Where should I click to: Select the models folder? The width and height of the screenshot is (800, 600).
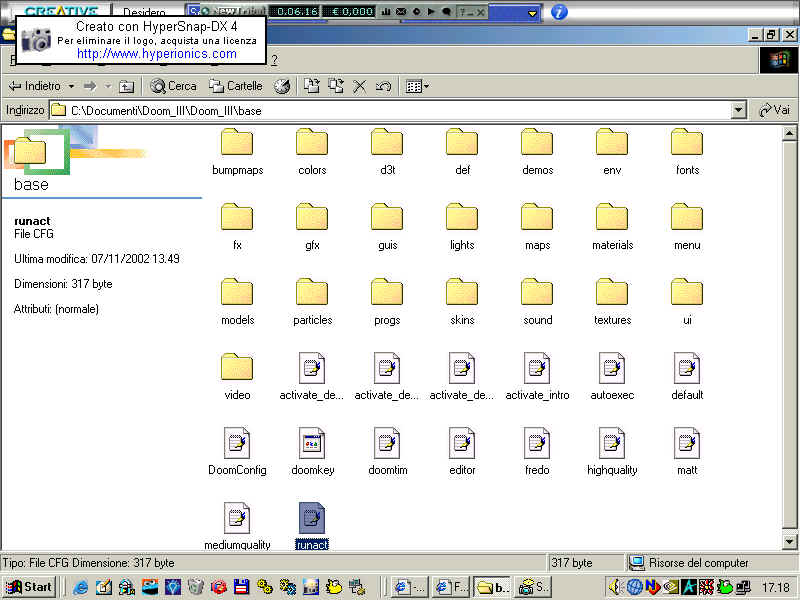(x=237, y=302)
